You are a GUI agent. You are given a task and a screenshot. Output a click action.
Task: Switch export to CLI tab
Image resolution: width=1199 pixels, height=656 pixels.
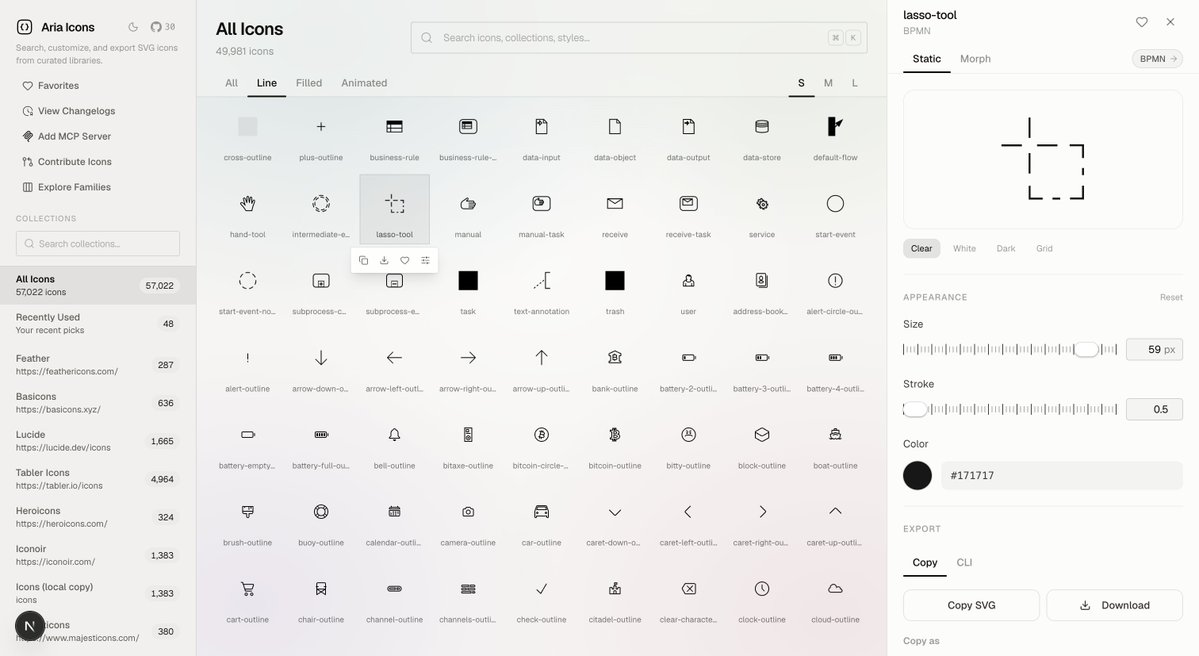(x=964, y=563)
